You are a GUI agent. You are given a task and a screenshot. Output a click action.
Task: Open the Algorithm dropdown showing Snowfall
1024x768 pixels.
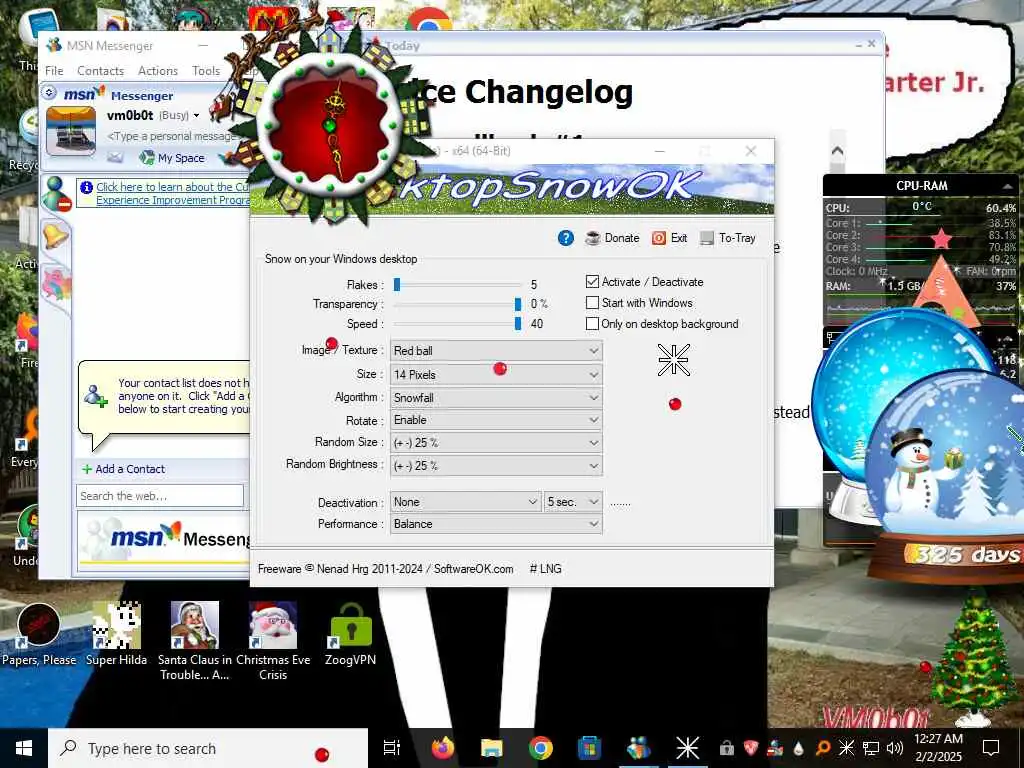(x=496, y=398)
